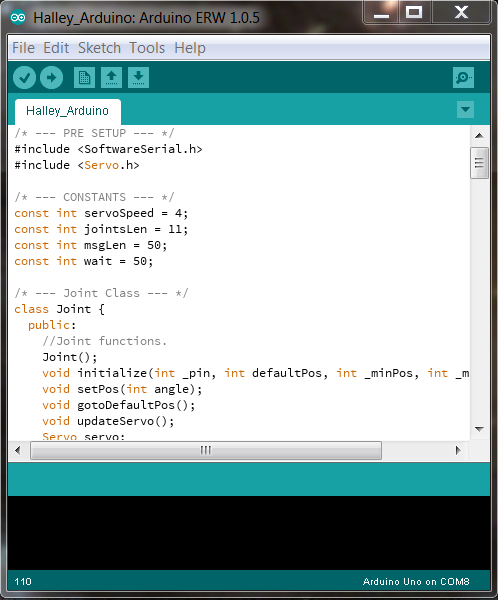The height and width of the screenshot is (600, 498).
Task: Maximize the Arduino window
Action: pyautogui.click(x=414, y=13)
